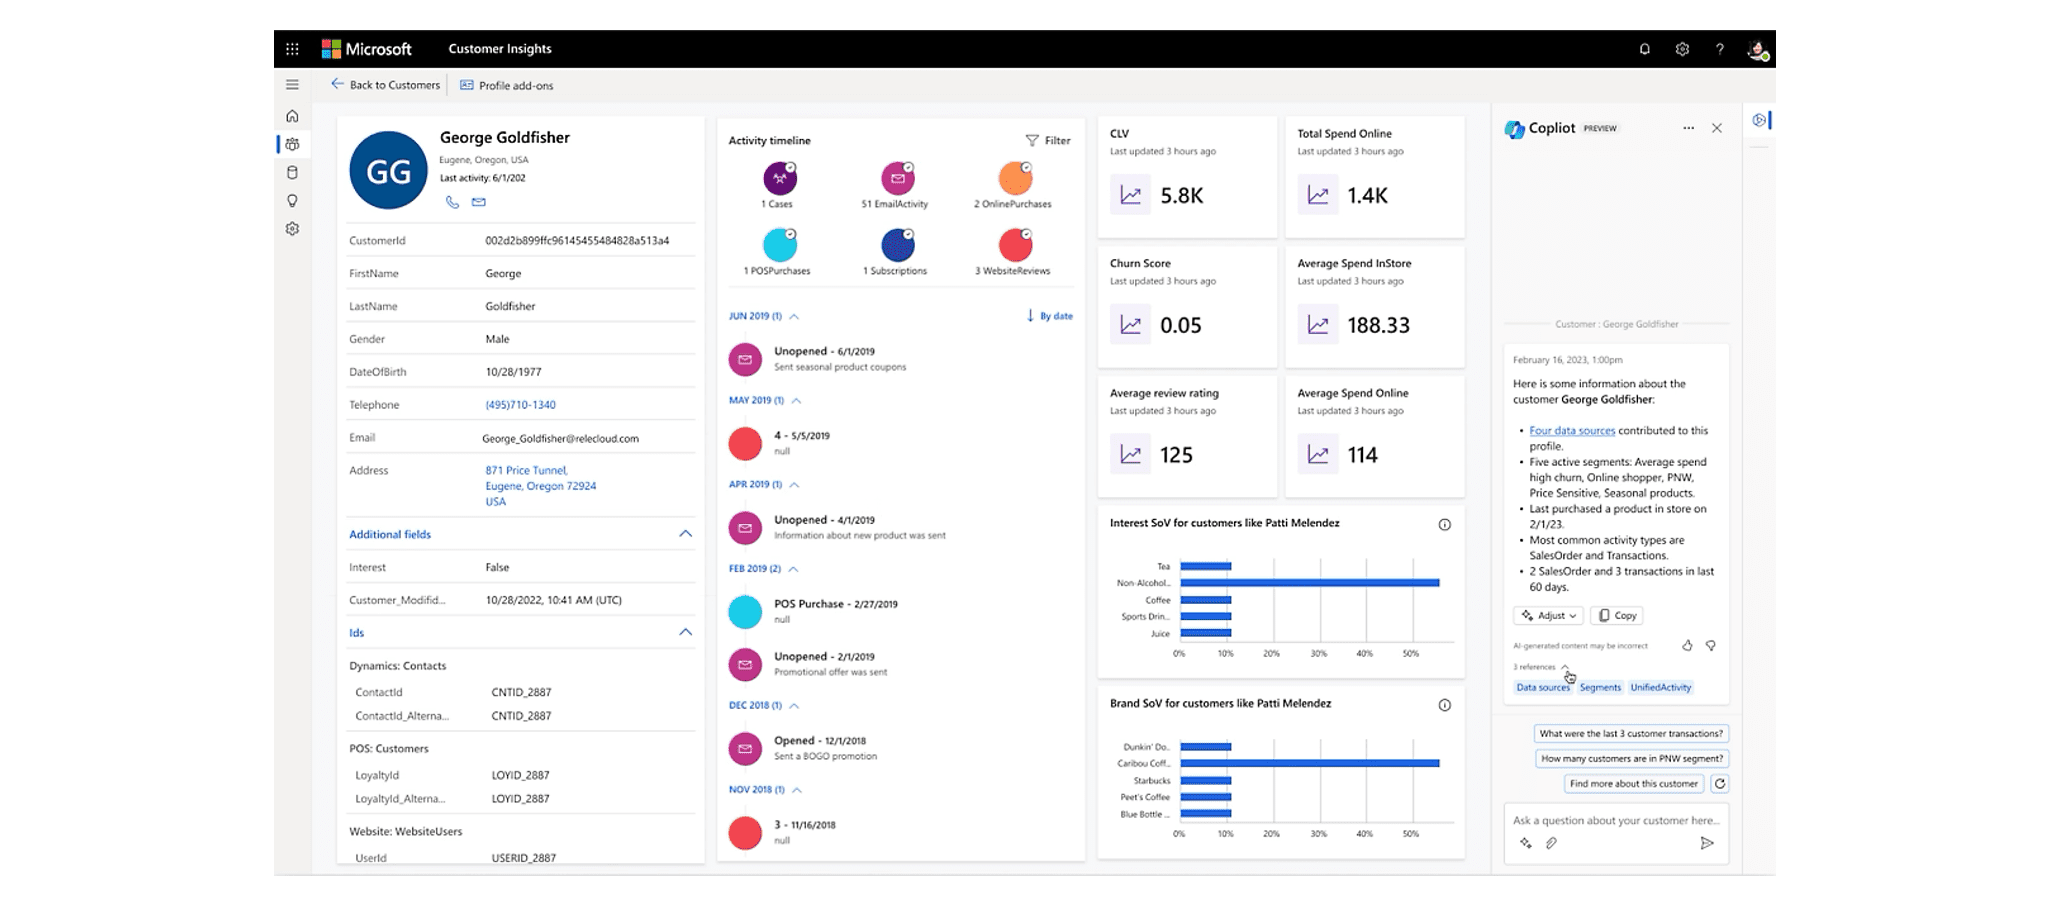The height and width of the screenshot is (907, 2048).
Task: Select the 51 EmailActivity icon
Action: pos(897,178)
